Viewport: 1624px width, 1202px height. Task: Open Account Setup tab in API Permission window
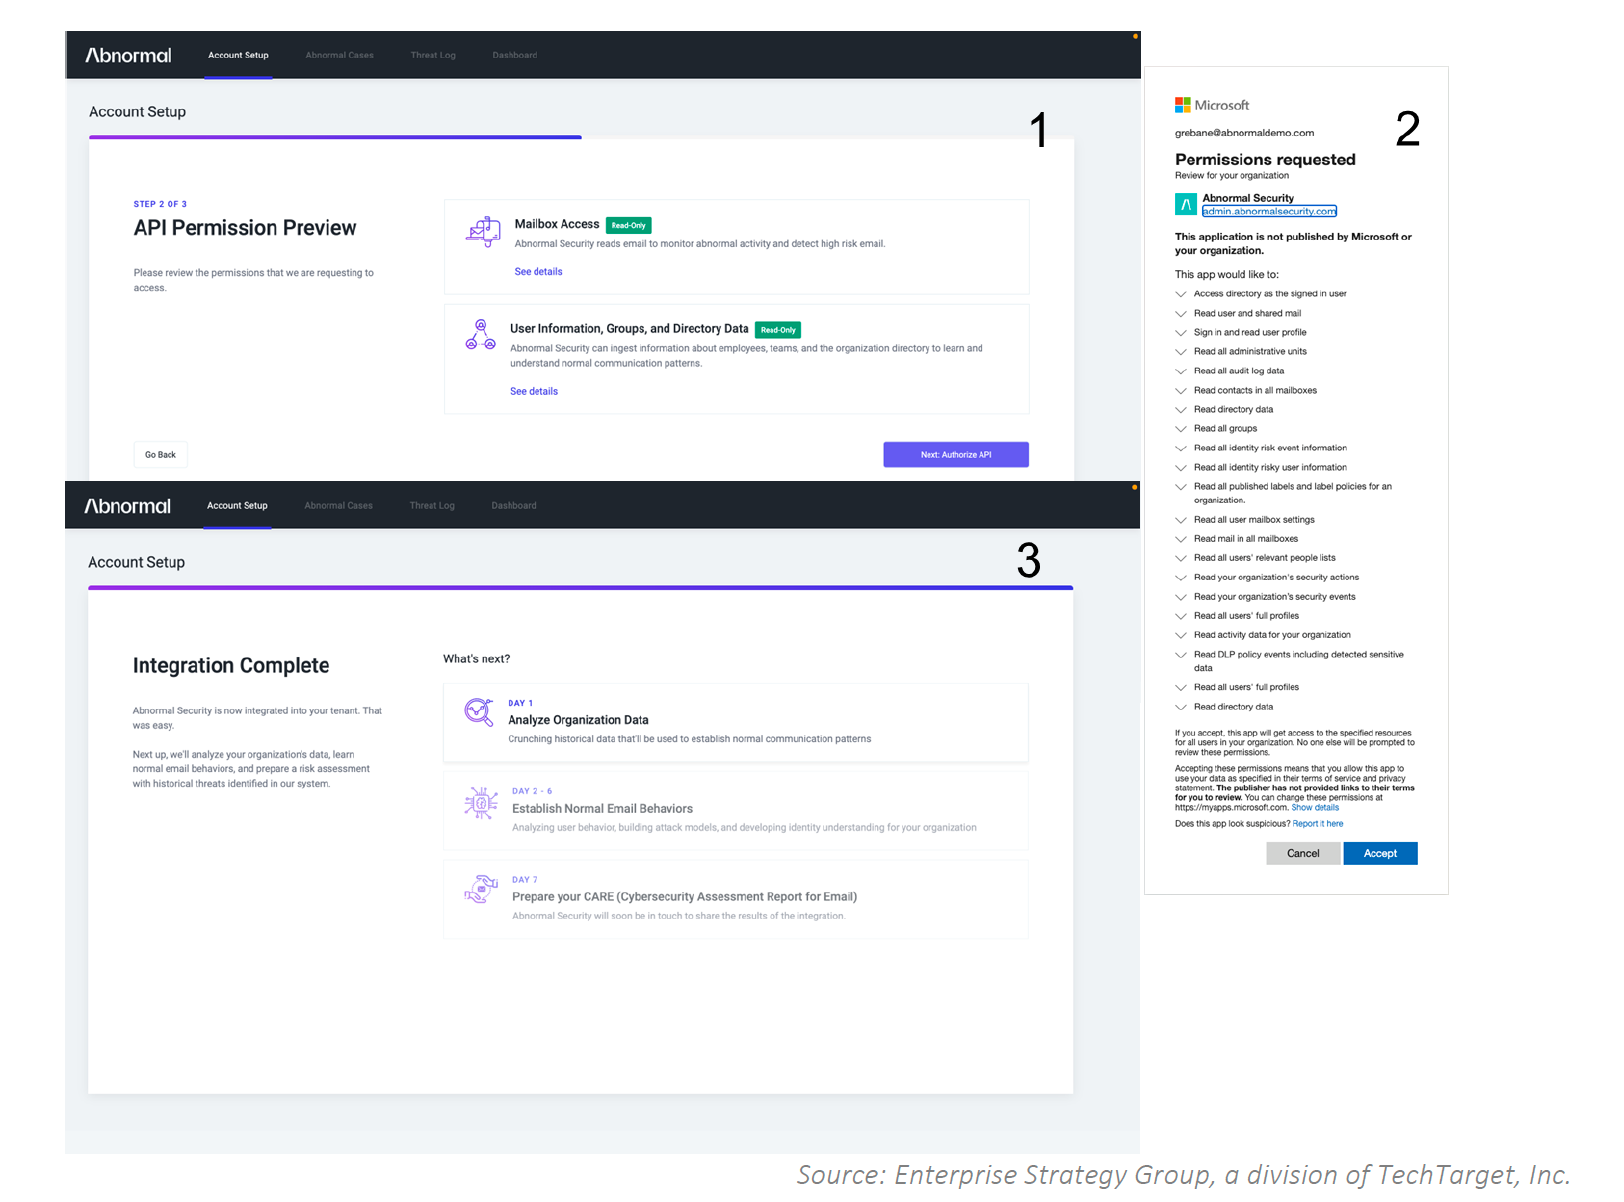[238, 55]
